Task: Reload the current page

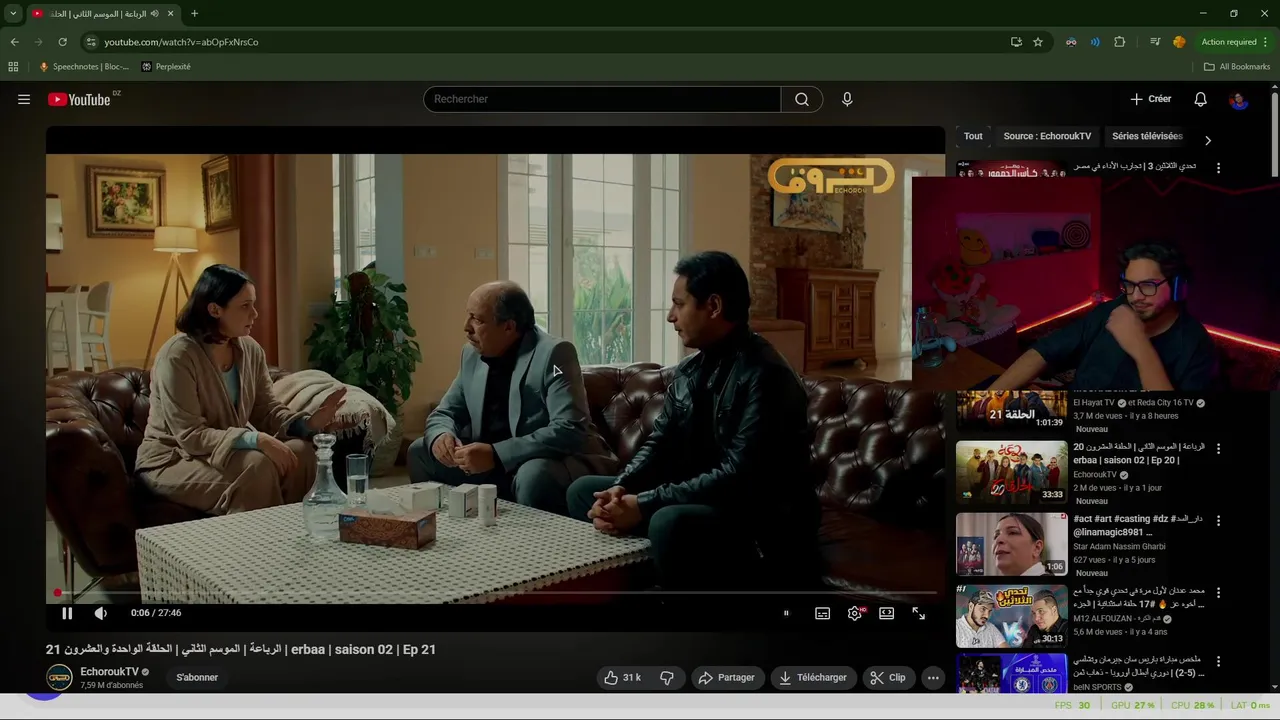Action: (x=62, y=42)
